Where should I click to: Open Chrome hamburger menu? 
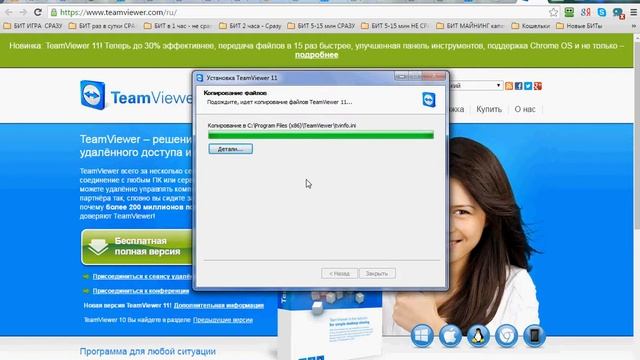click(x=633, y=12)
